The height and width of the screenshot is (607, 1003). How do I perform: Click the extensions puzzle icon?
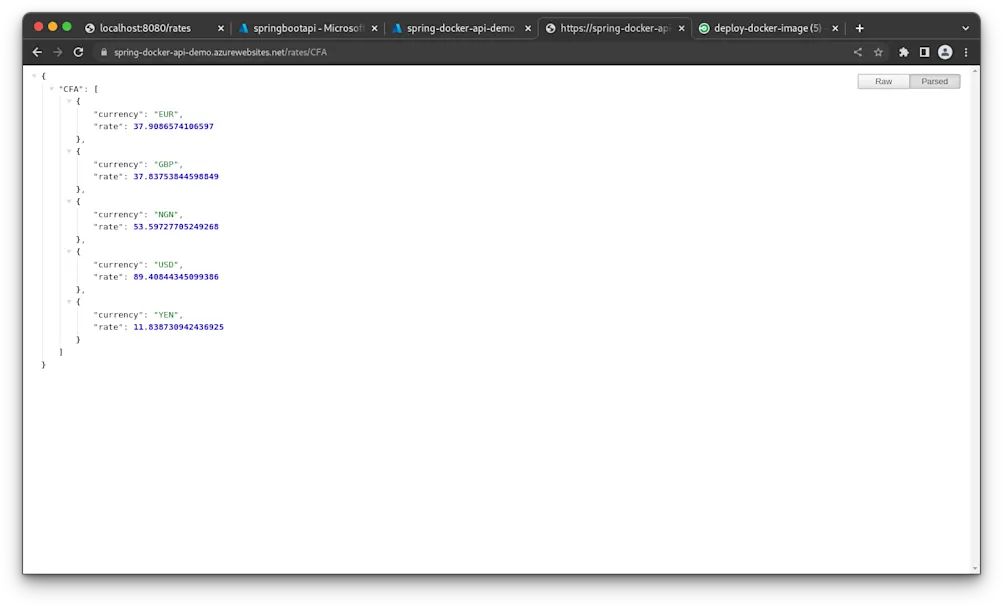click(x=903, y=52)
